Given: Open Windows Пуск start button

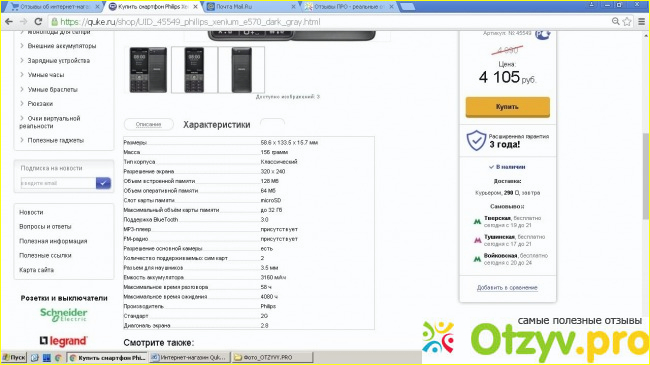Looking at the screenshot, I should [14, 357].
